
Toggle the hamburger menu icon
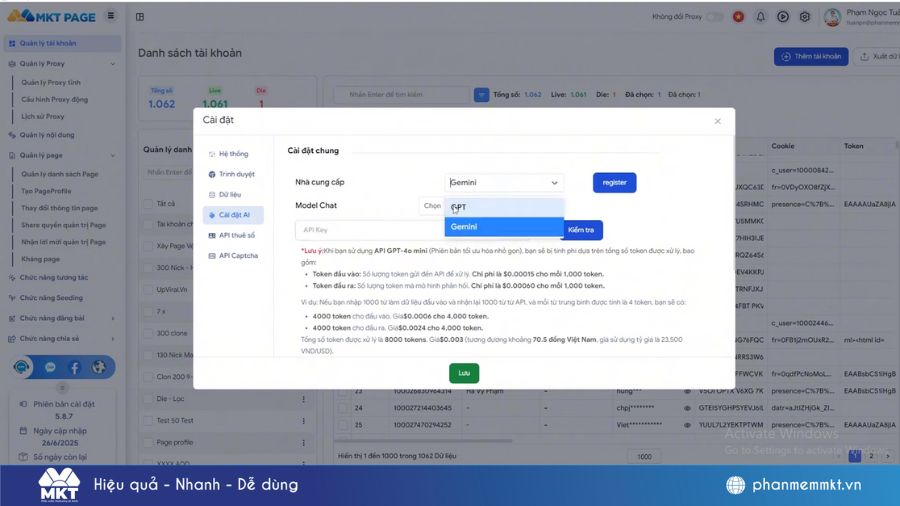[111, 15]
